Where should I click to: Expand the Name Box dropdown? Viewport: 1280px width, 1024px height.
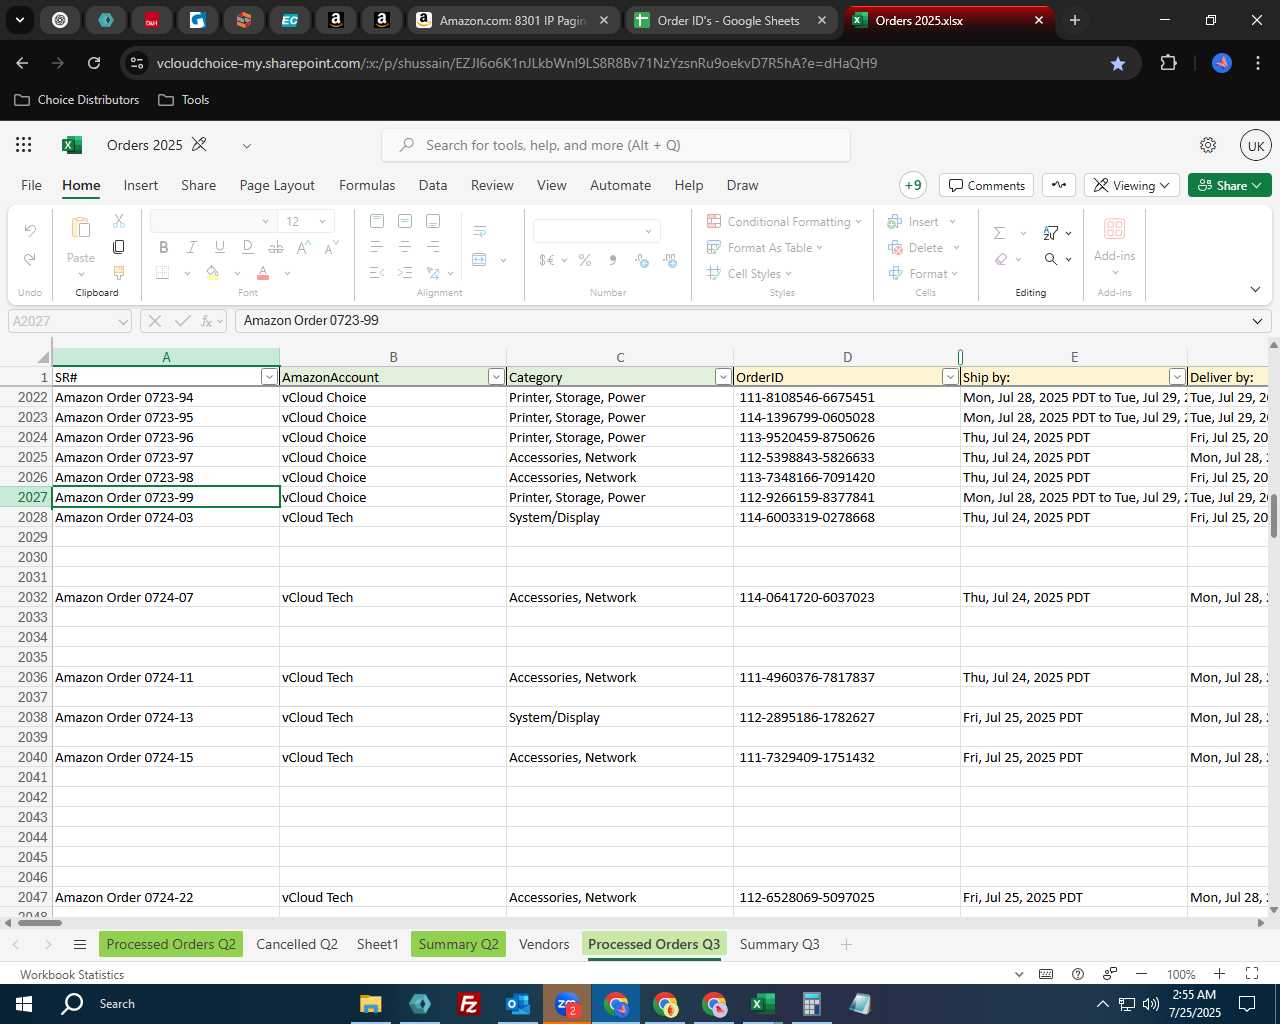pos(123,321)
